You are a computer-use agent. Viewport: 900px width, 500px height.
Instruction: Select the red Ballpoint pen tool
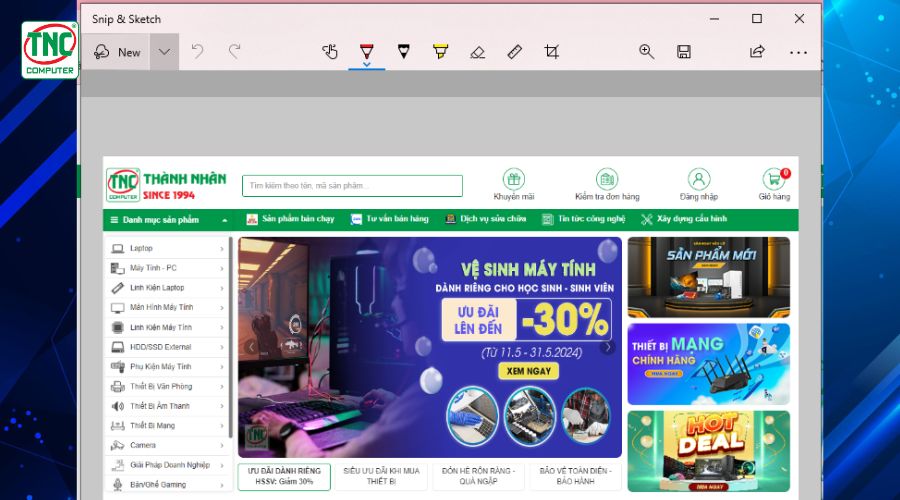click(x=366, y=51)
